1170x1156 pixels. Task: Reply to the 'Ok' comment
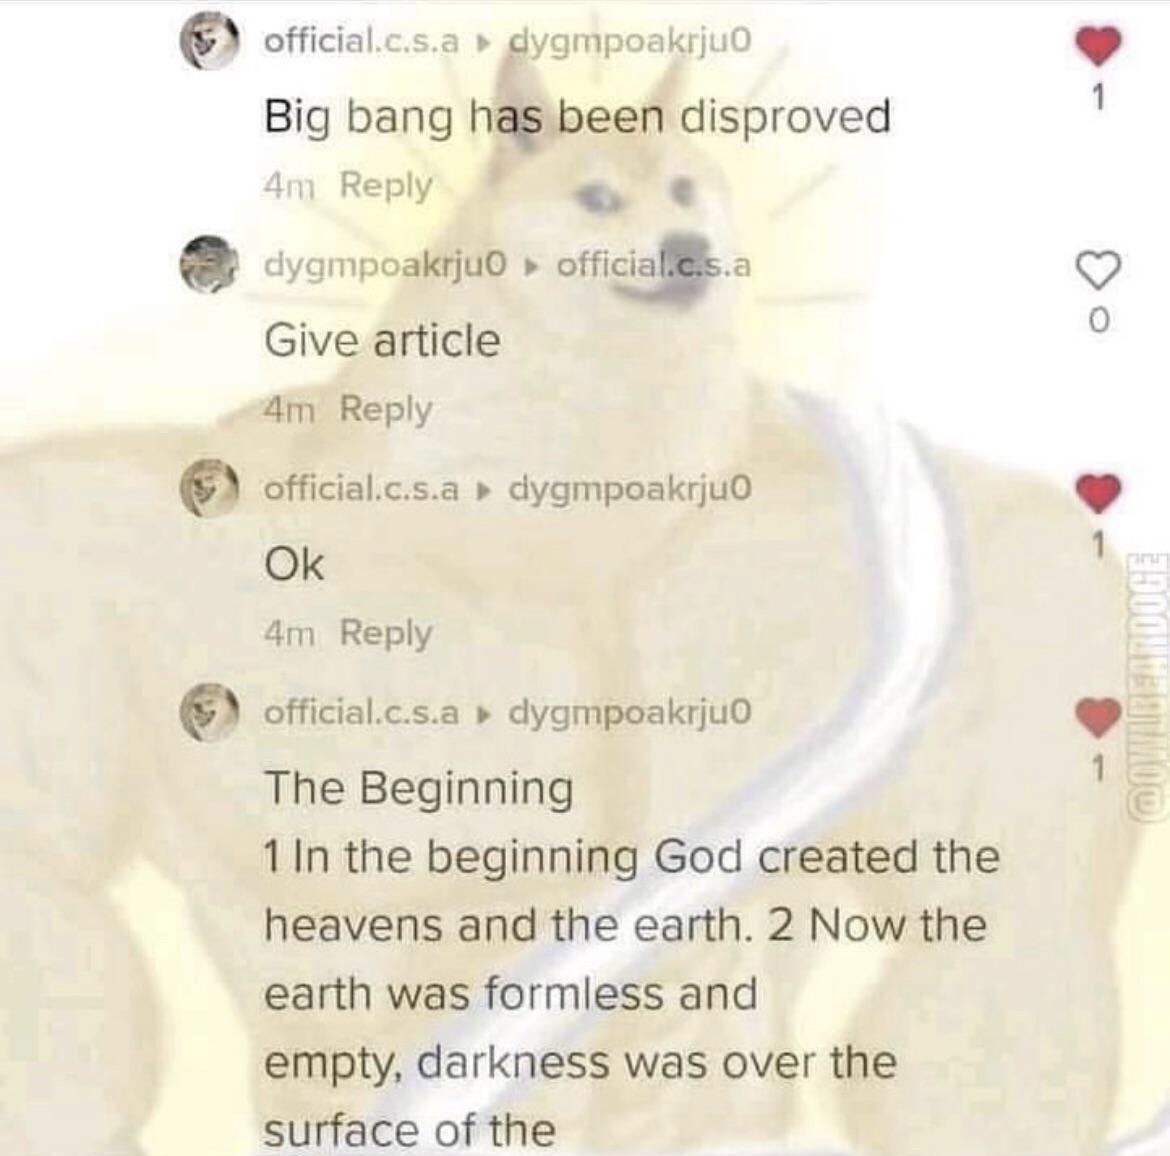pos(386,633)
